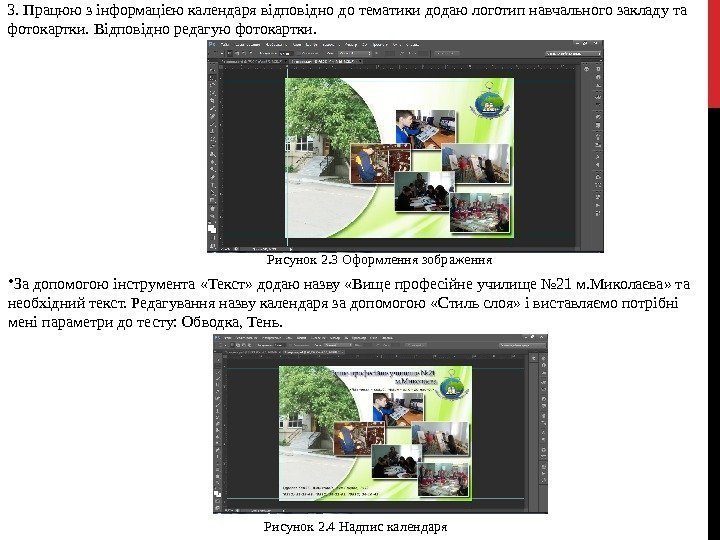Open the Style dropdown in Figure 2.3 options bar
The width and height of the screenshot is (720, 540).
coord(354,54)
